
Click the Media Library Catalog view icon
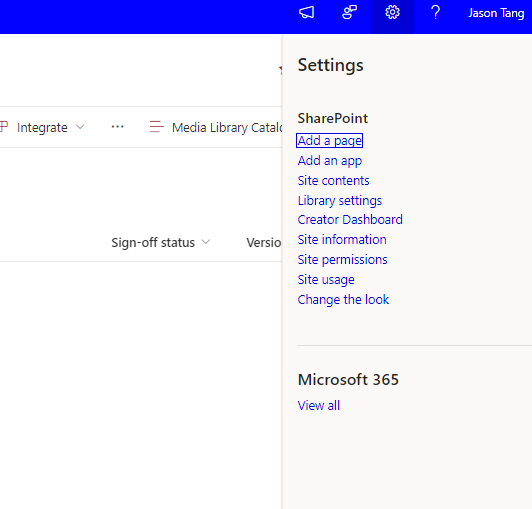pyautogui.click(x=156, y=127)
